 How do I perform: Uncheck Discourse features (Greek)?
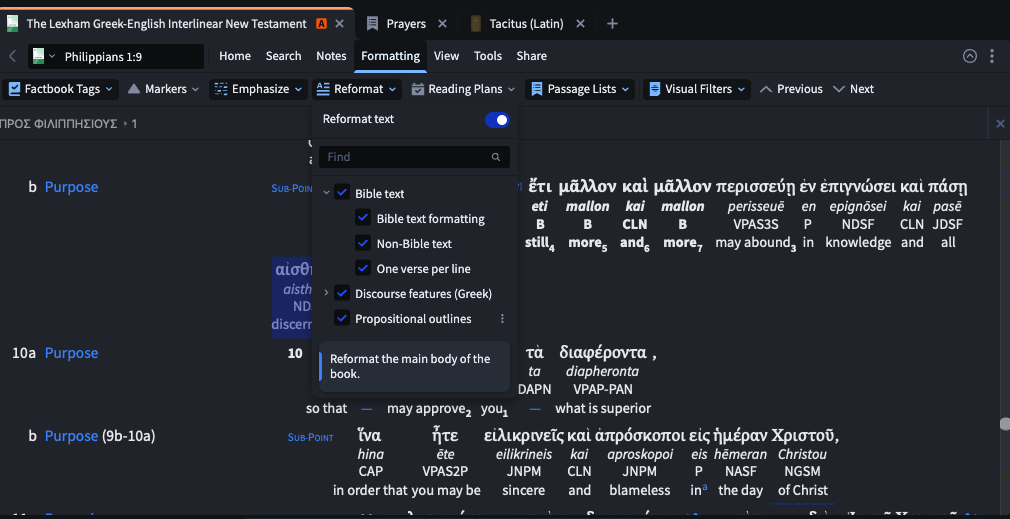(x=342, y=293)
